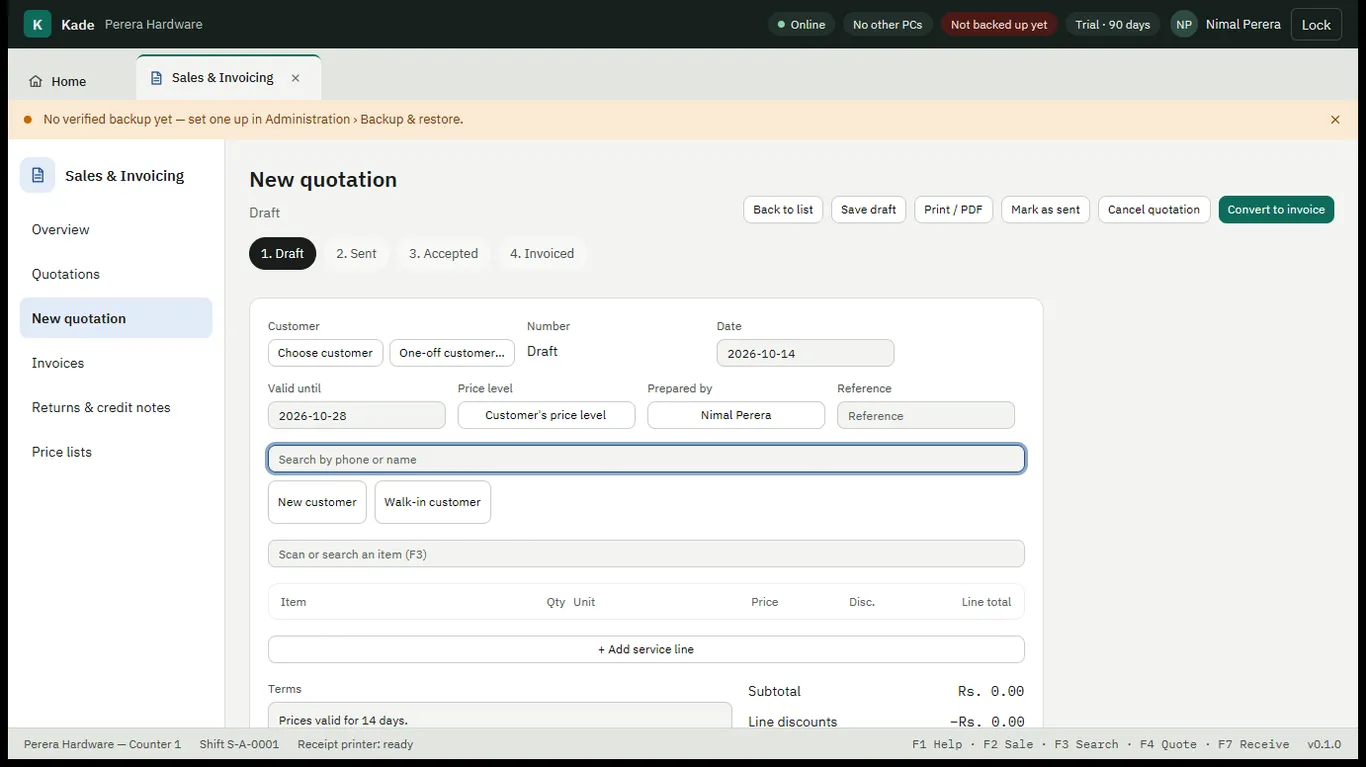
Task: Click Cancel quotation
Action: (x=1153, y=209)
